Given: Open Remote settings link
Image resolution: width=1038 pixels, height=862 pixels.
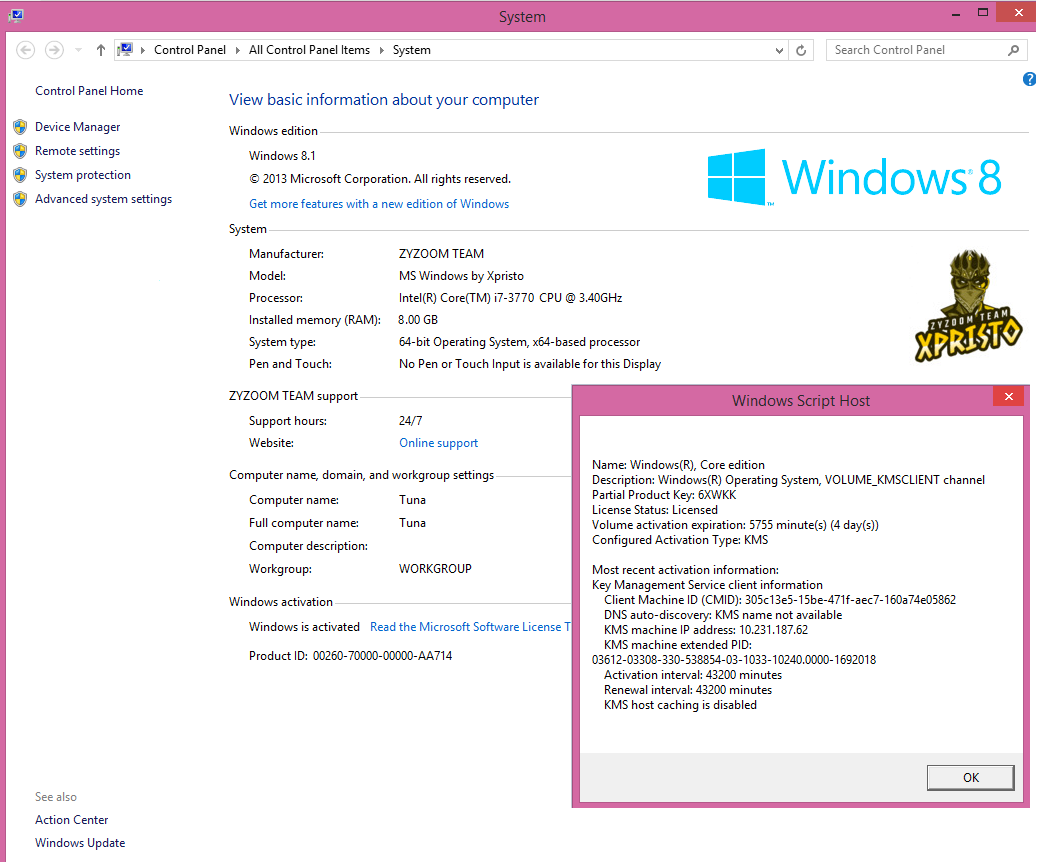Looking at the screenshot, I should click(x=77, y=151).
